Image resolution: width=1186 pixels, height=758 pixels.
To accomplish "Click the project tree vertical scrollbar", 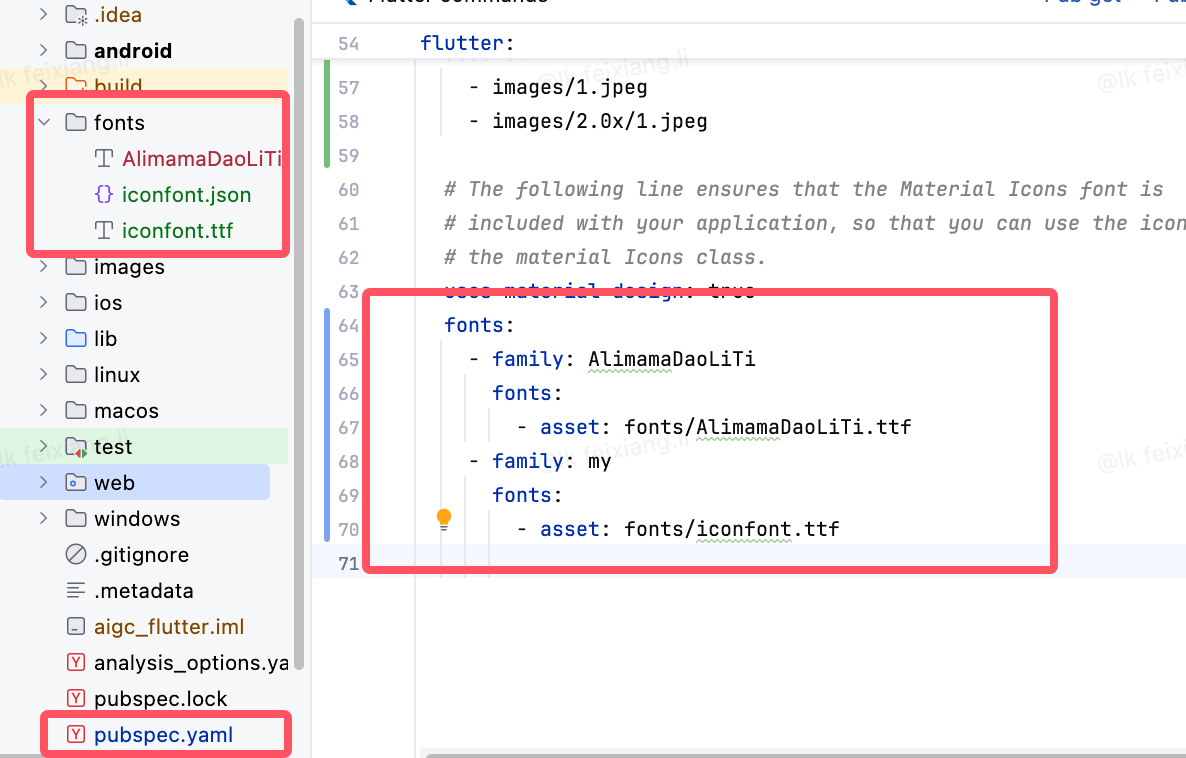I will 299,344.
